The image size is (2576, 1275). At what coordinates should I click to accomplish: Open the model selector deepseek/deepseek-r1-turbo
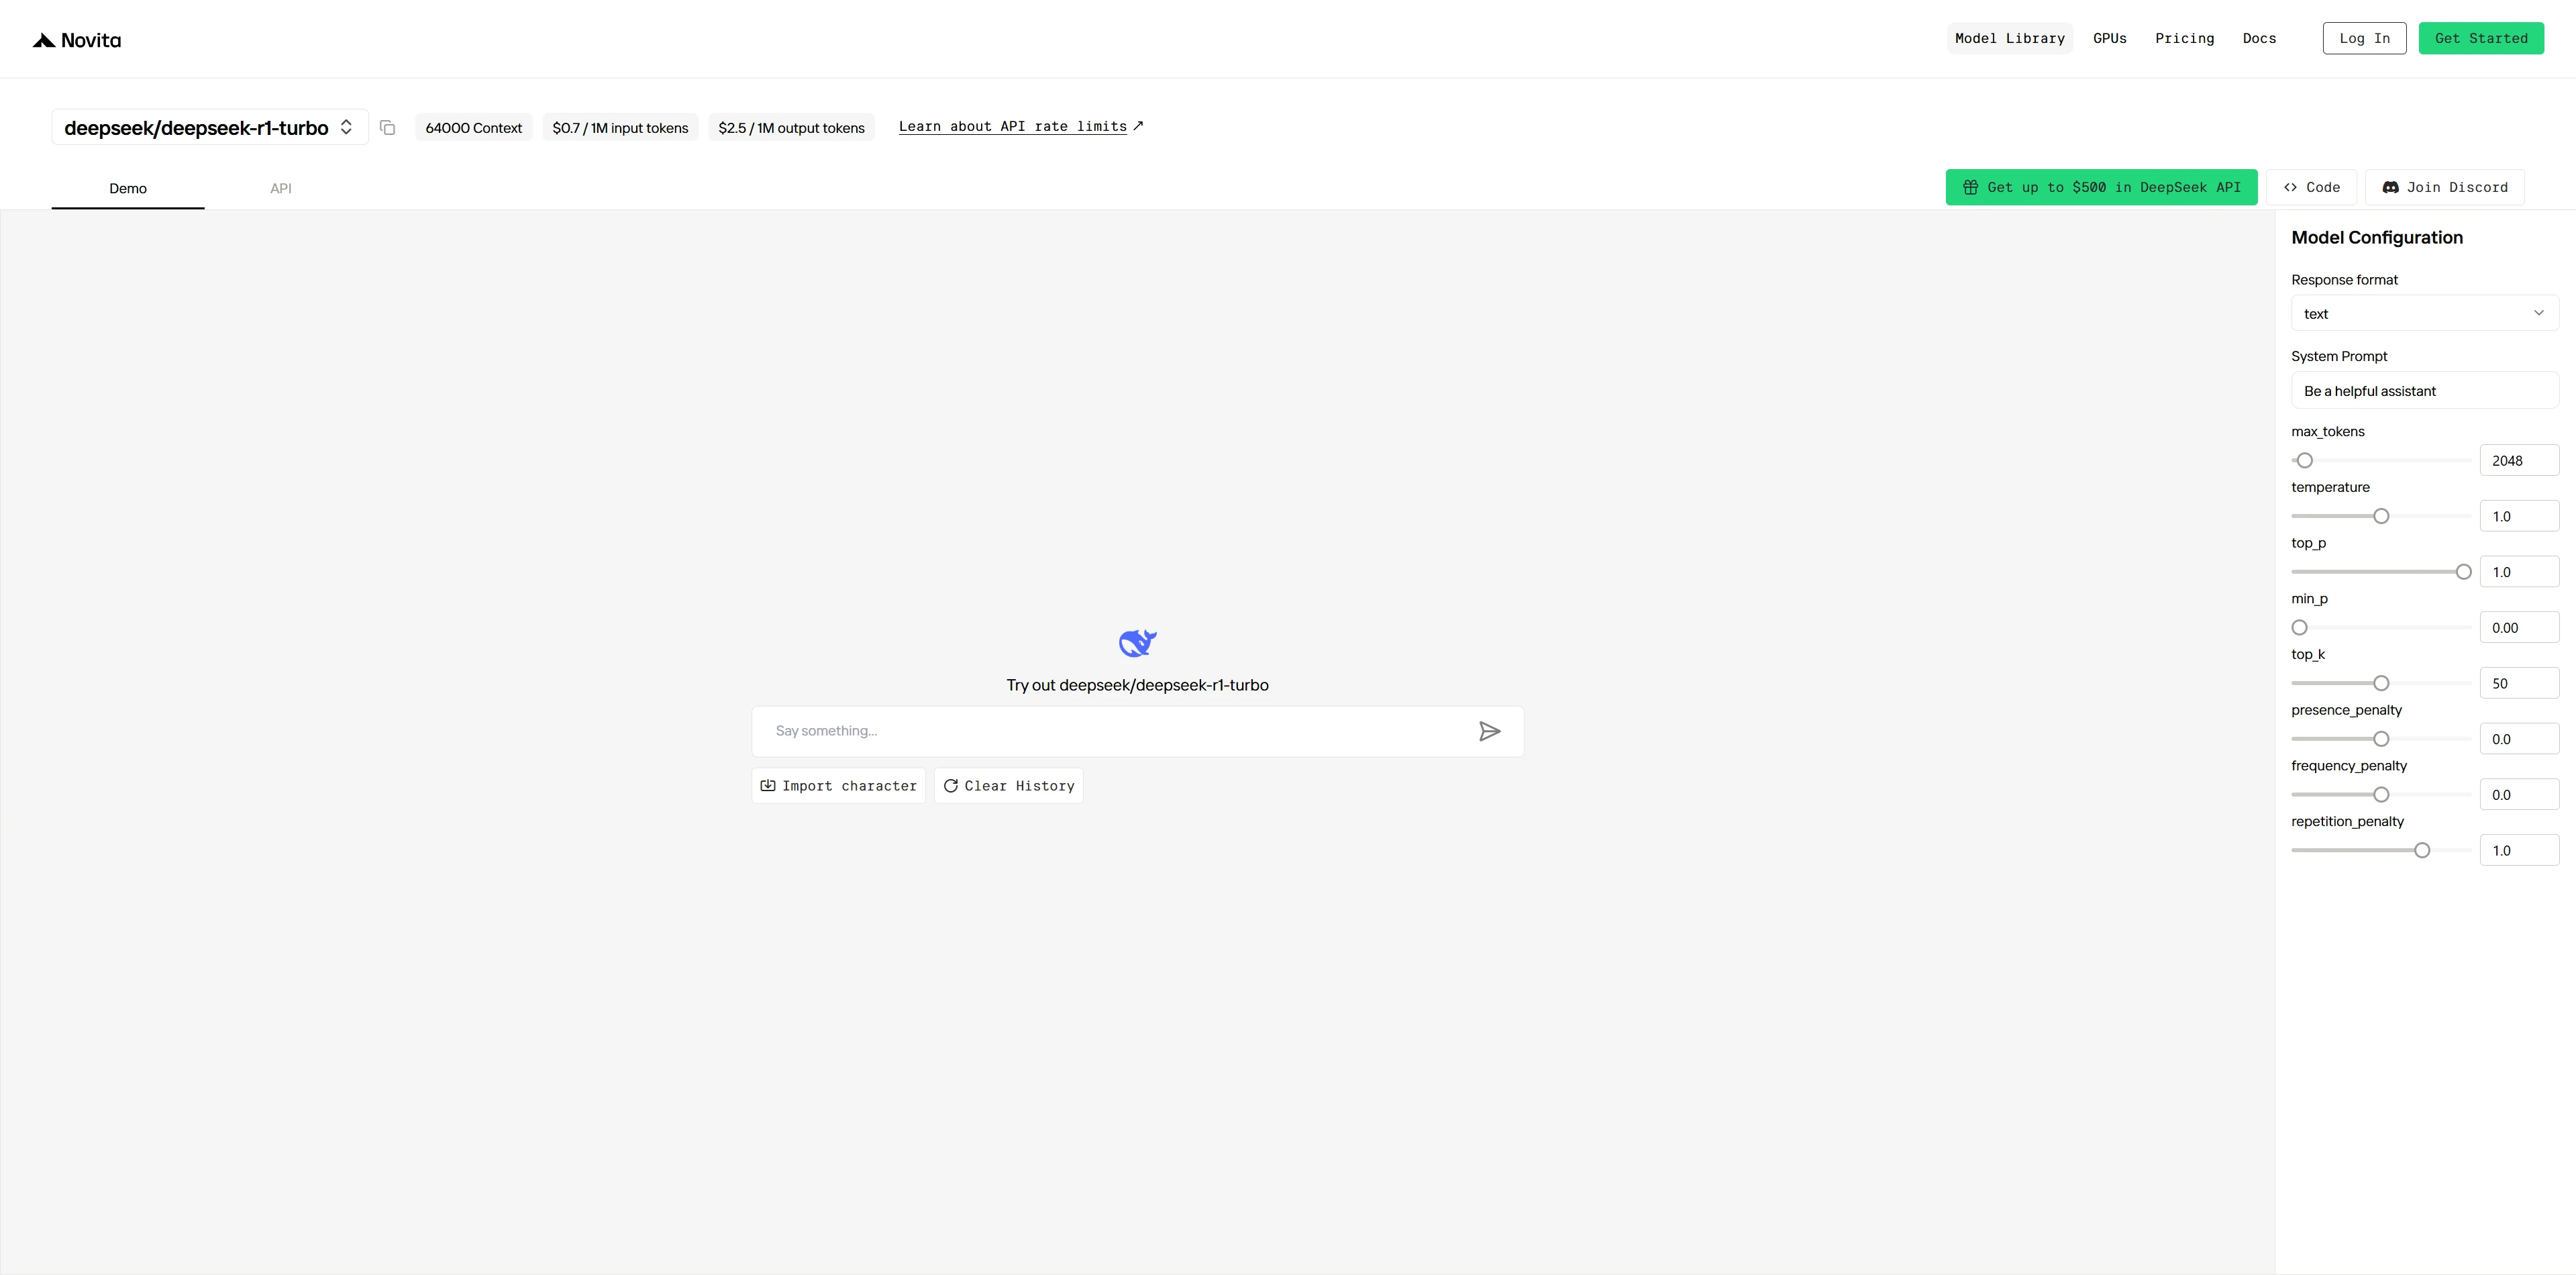click(x=210, y=127)
